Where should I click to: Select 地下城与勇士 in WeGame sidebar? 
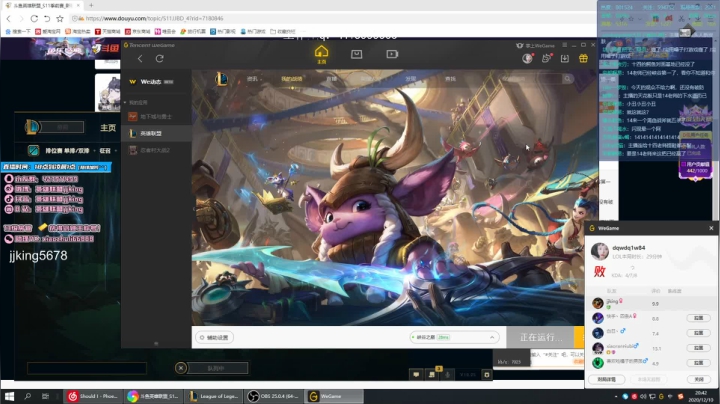156,117
